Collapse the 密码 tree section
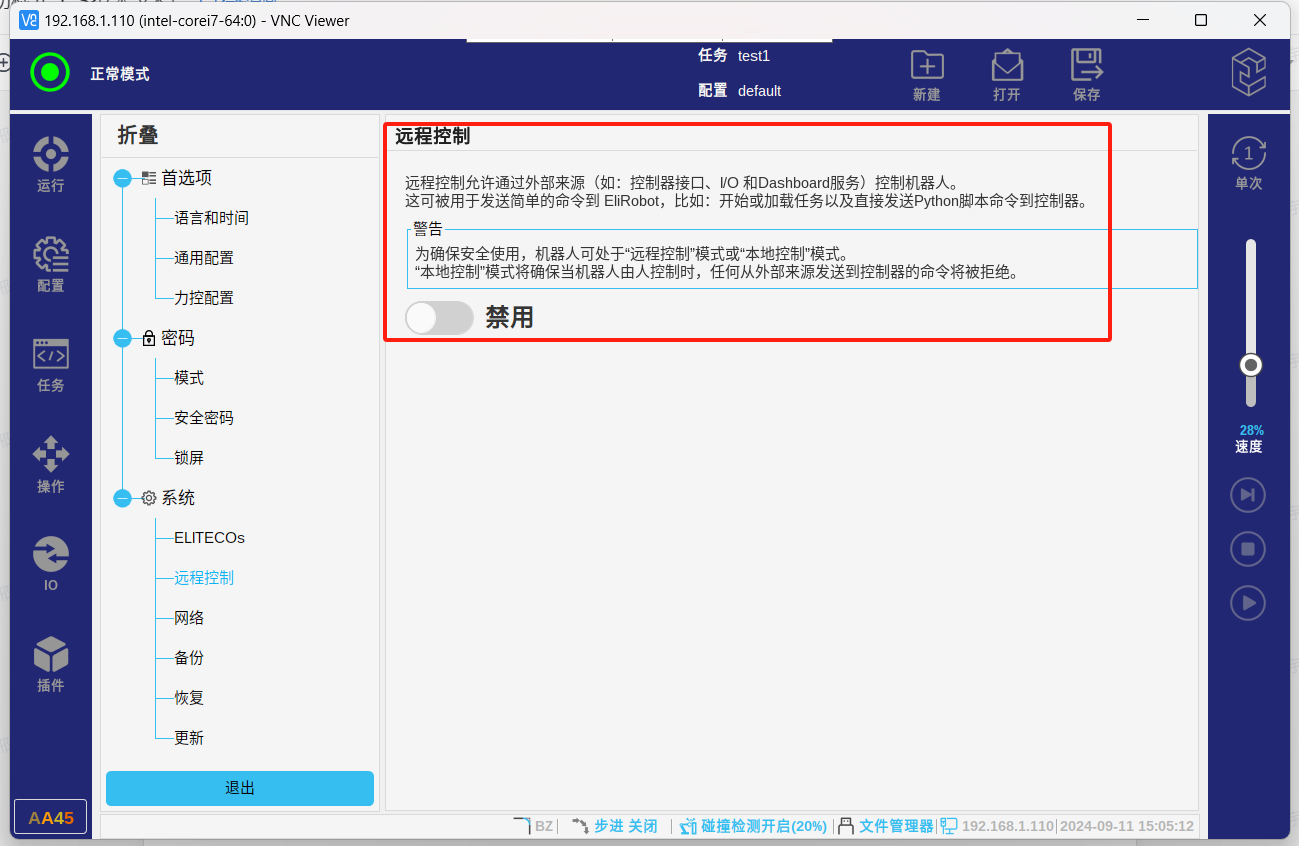Viewport: 1299px width, 846px height. tap(123, 338)
